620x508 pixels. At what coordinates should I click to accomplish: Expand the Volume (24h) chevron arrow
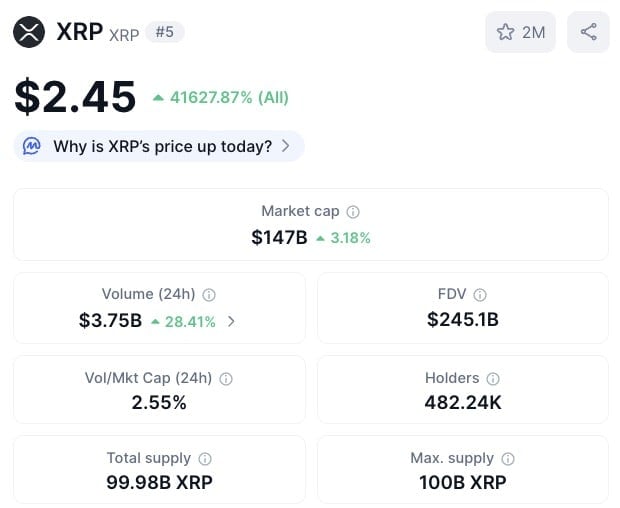coord(232,321)
